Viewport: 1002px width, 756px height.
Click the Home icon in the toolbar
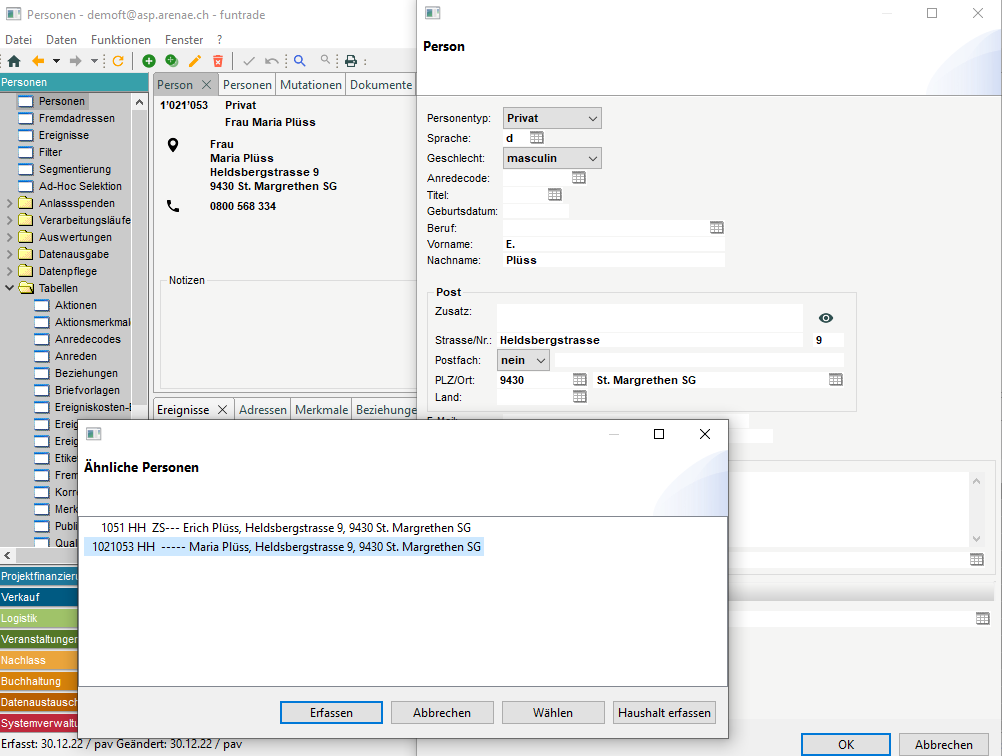tap(14, 61)
